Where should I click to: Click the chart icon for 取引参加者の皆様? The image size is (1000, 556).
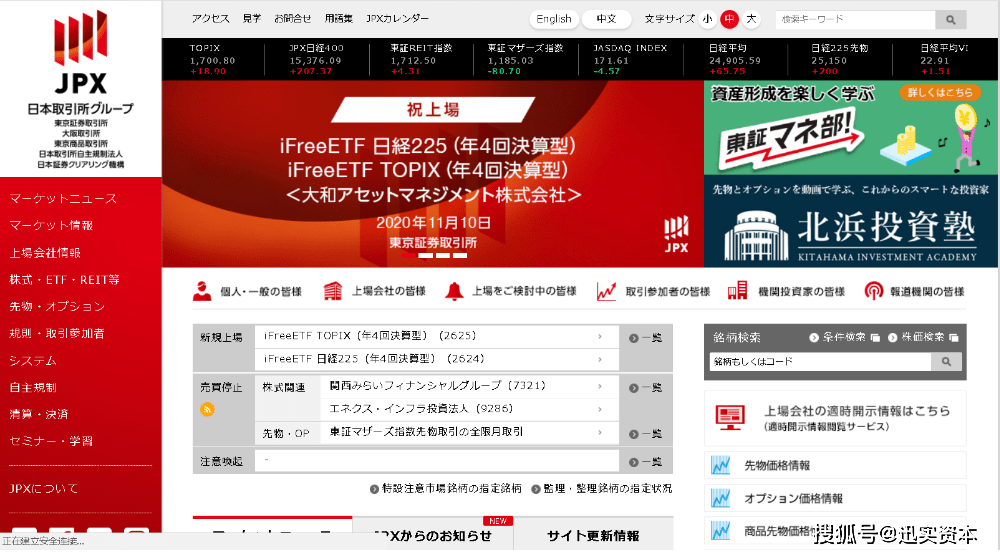(606, 291)
